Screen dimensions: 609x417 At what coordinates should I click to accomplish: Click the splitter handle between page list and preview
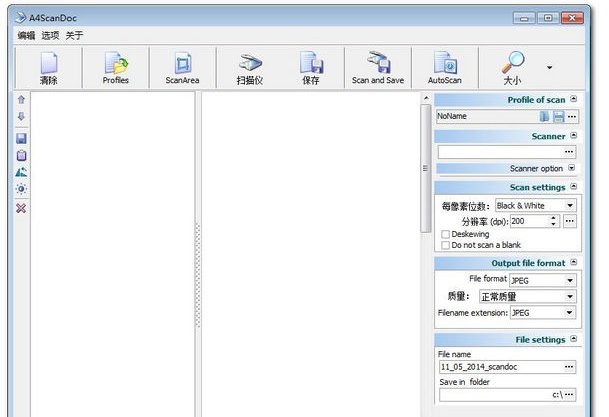click(x=198, y=276)
